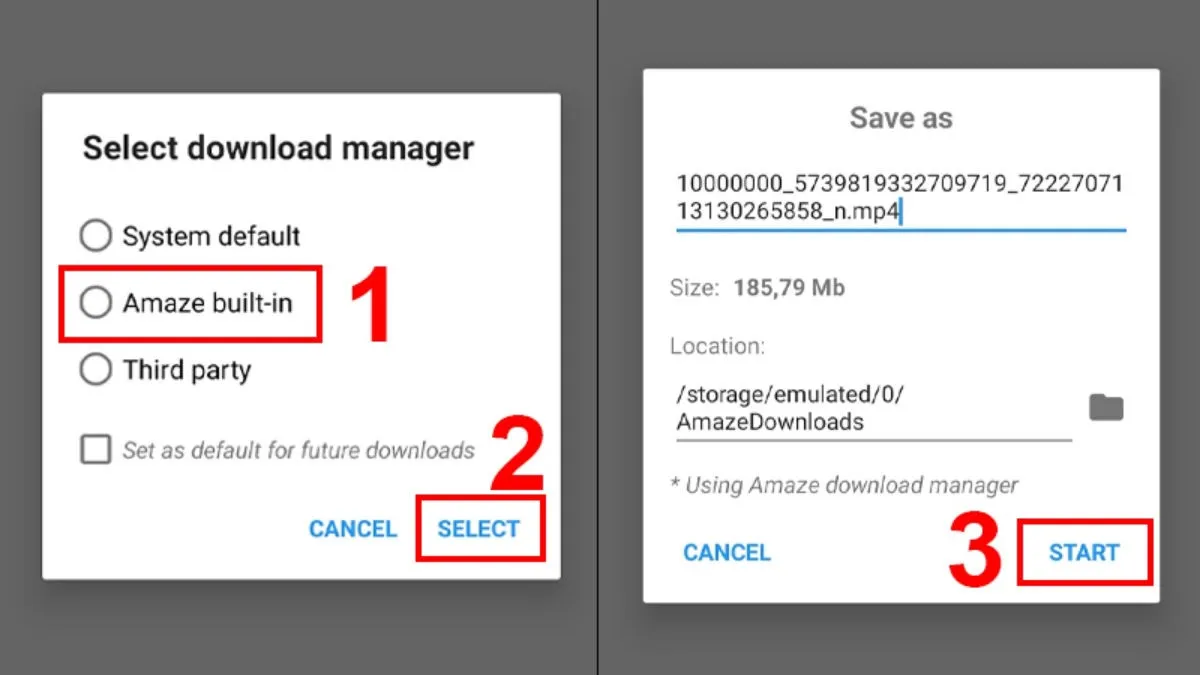
Task: Enable Set as default for future downloads
Action: [96, 450]
